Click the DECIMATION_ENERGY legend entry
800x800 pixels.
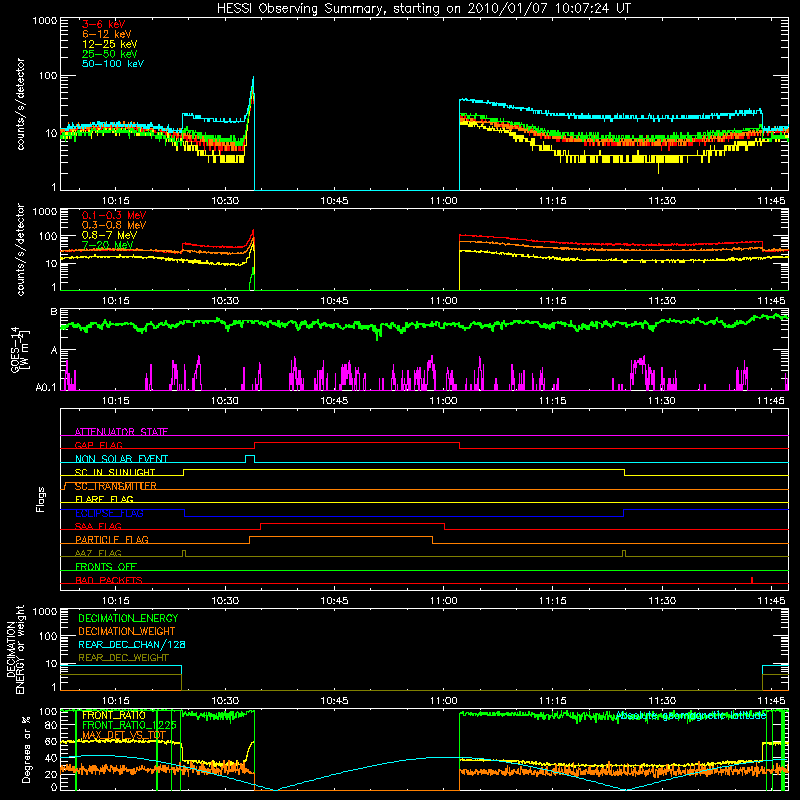click(128, 618)
